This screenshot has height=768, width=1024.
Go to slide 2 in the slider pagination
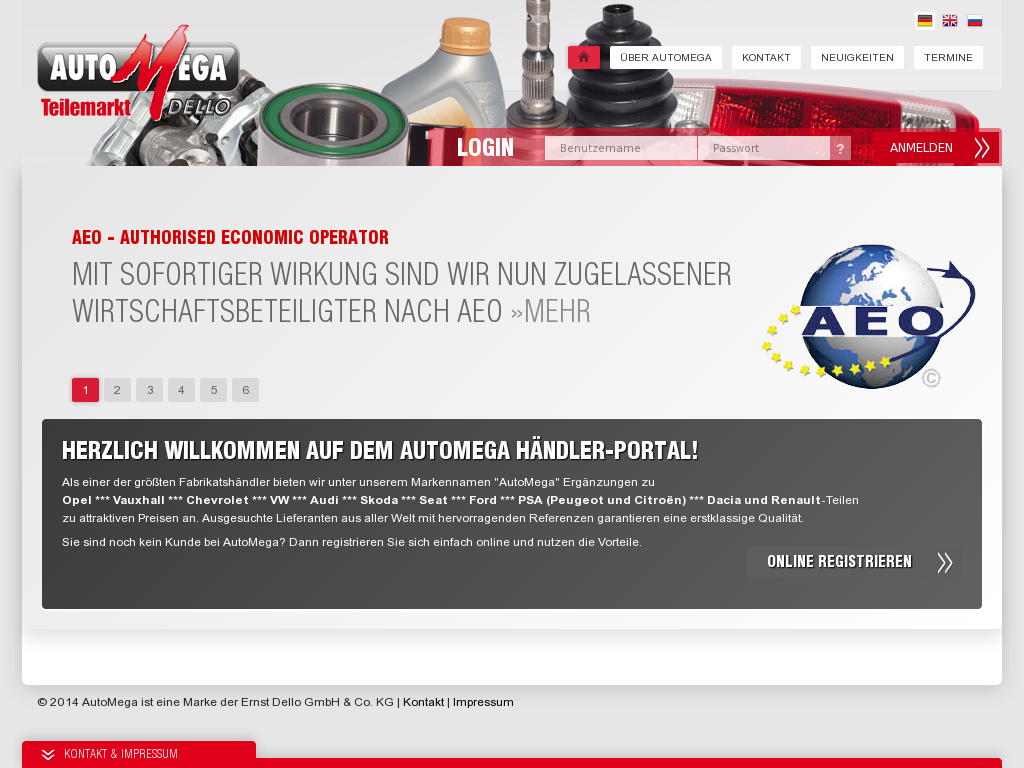[x=117, y=390]
